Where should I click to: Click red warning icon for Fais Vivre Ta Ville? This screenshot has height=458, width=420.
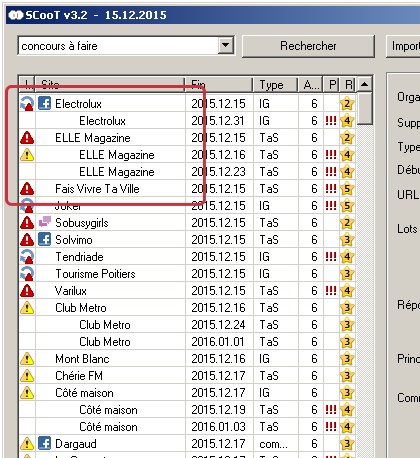coord(27,189)
